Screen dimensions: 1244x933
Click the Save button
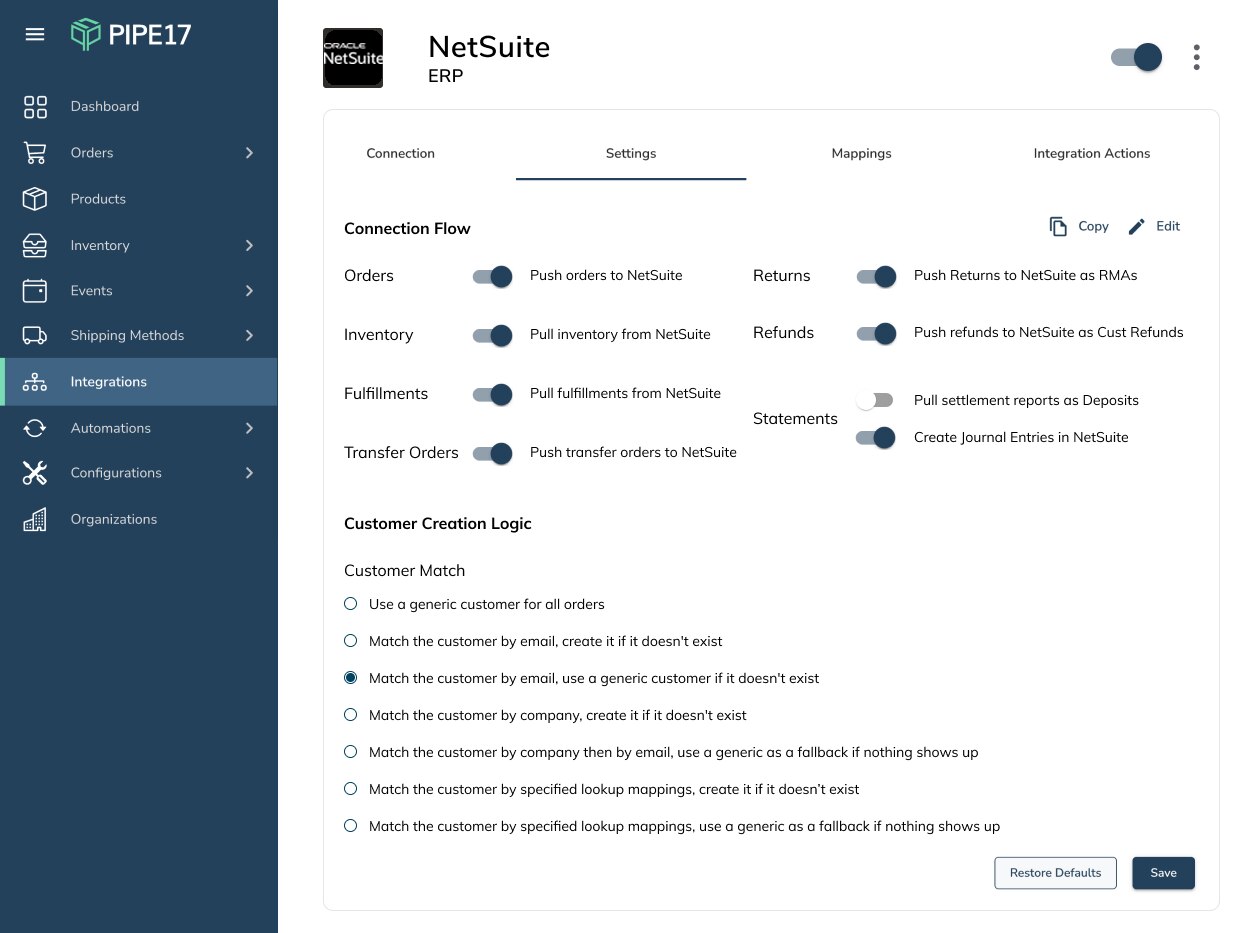click(1163, 873)
